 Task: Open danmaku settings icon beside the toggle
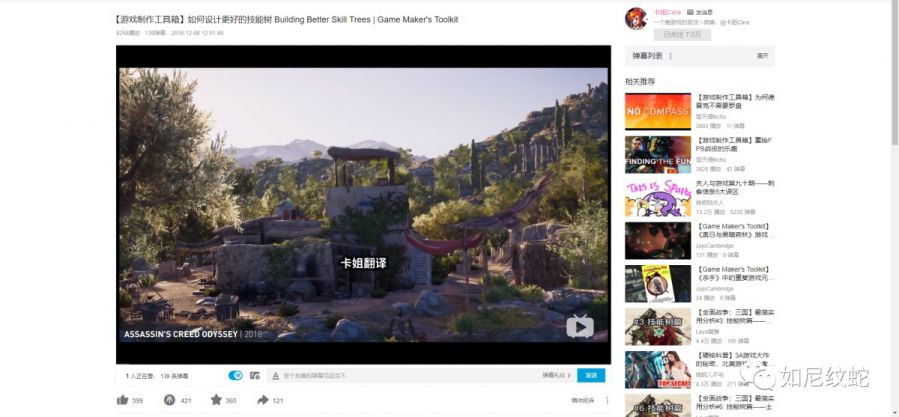pos(255,375)
